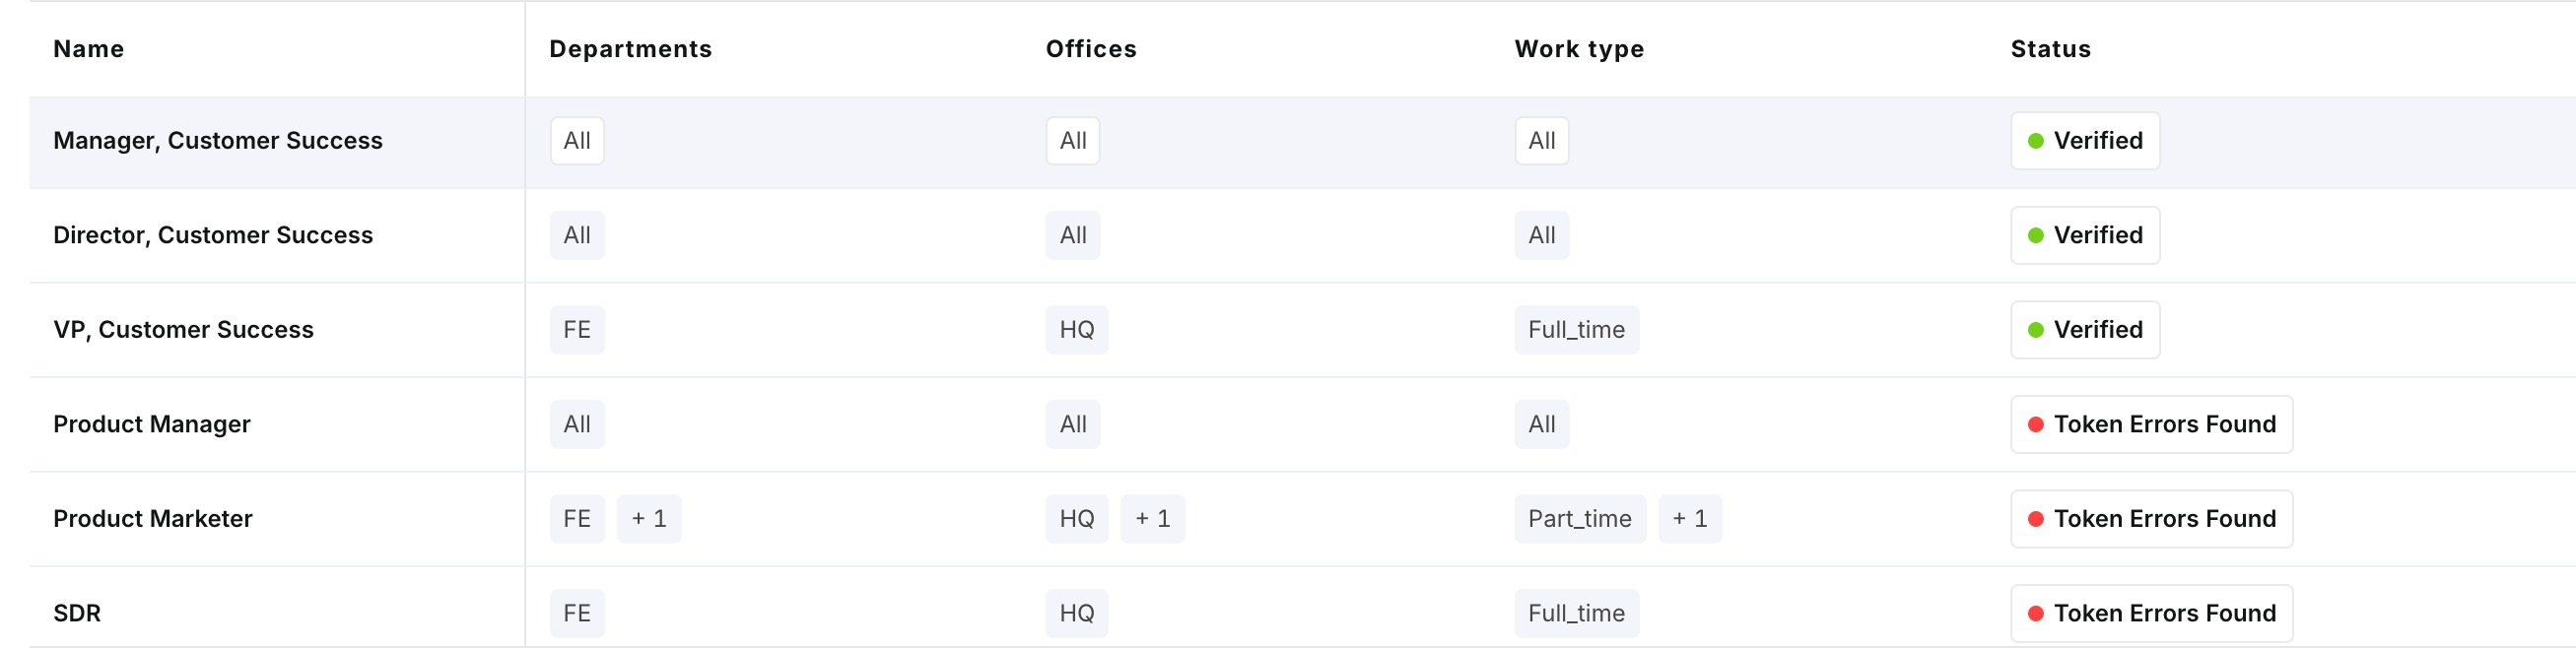Screen dimensions: 2576x648
Task: Click the Name column header
Action: click(x=89, y=49)
